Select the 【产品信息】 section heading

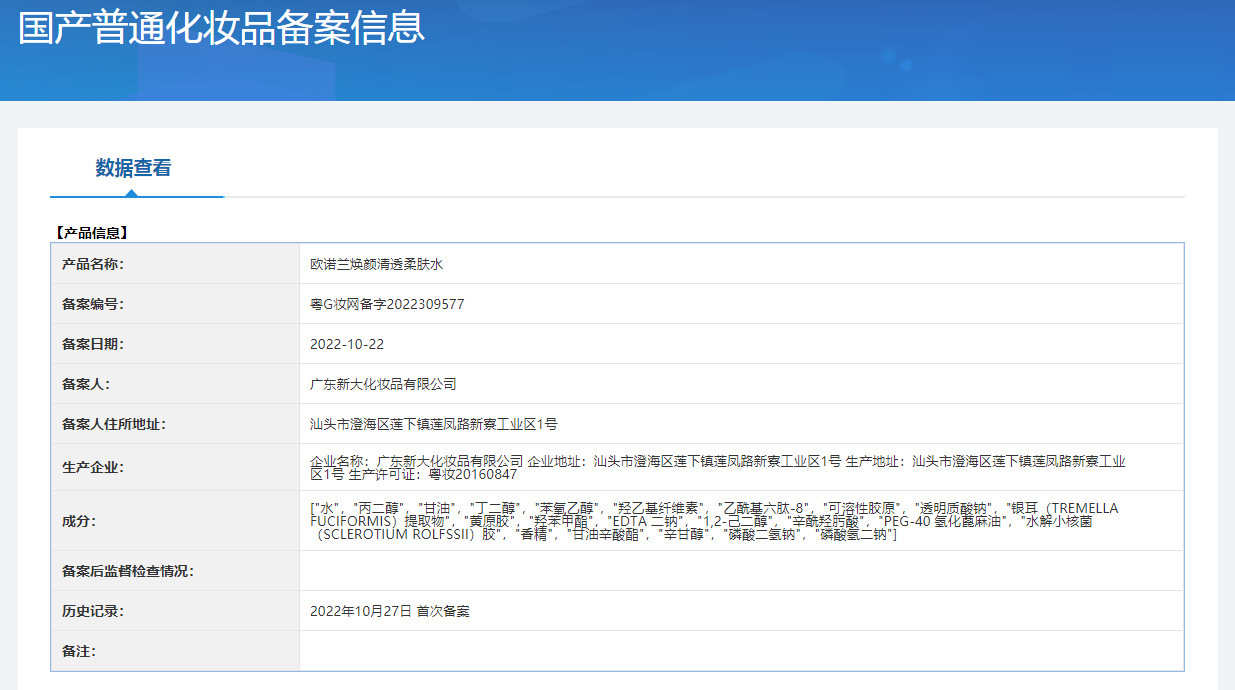point(90,233)
